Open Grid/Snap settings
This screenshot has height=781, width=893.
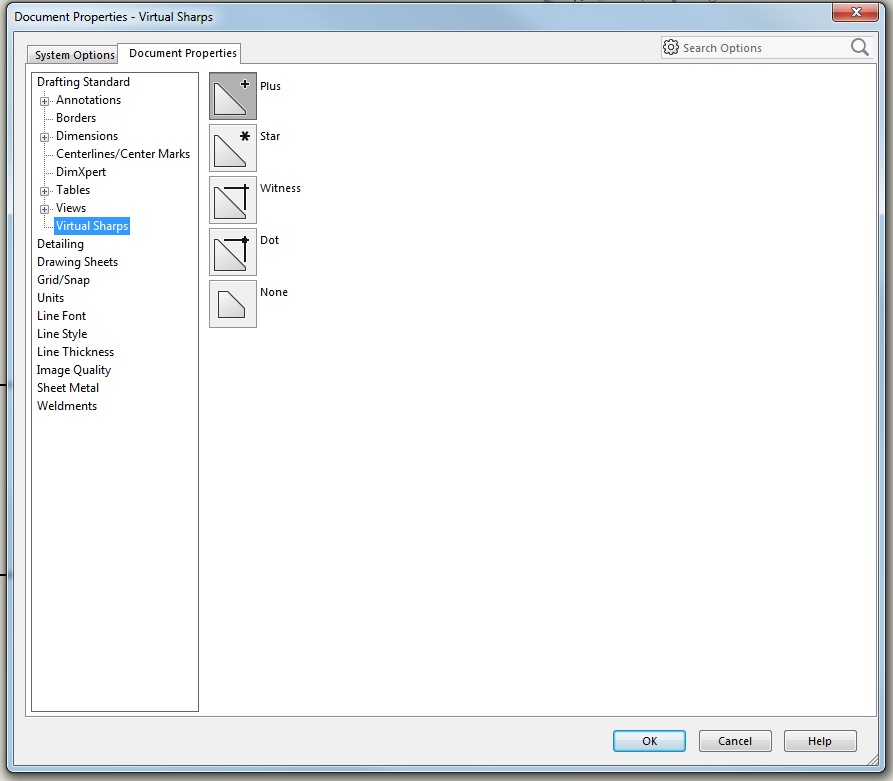(x=63, y=280)
